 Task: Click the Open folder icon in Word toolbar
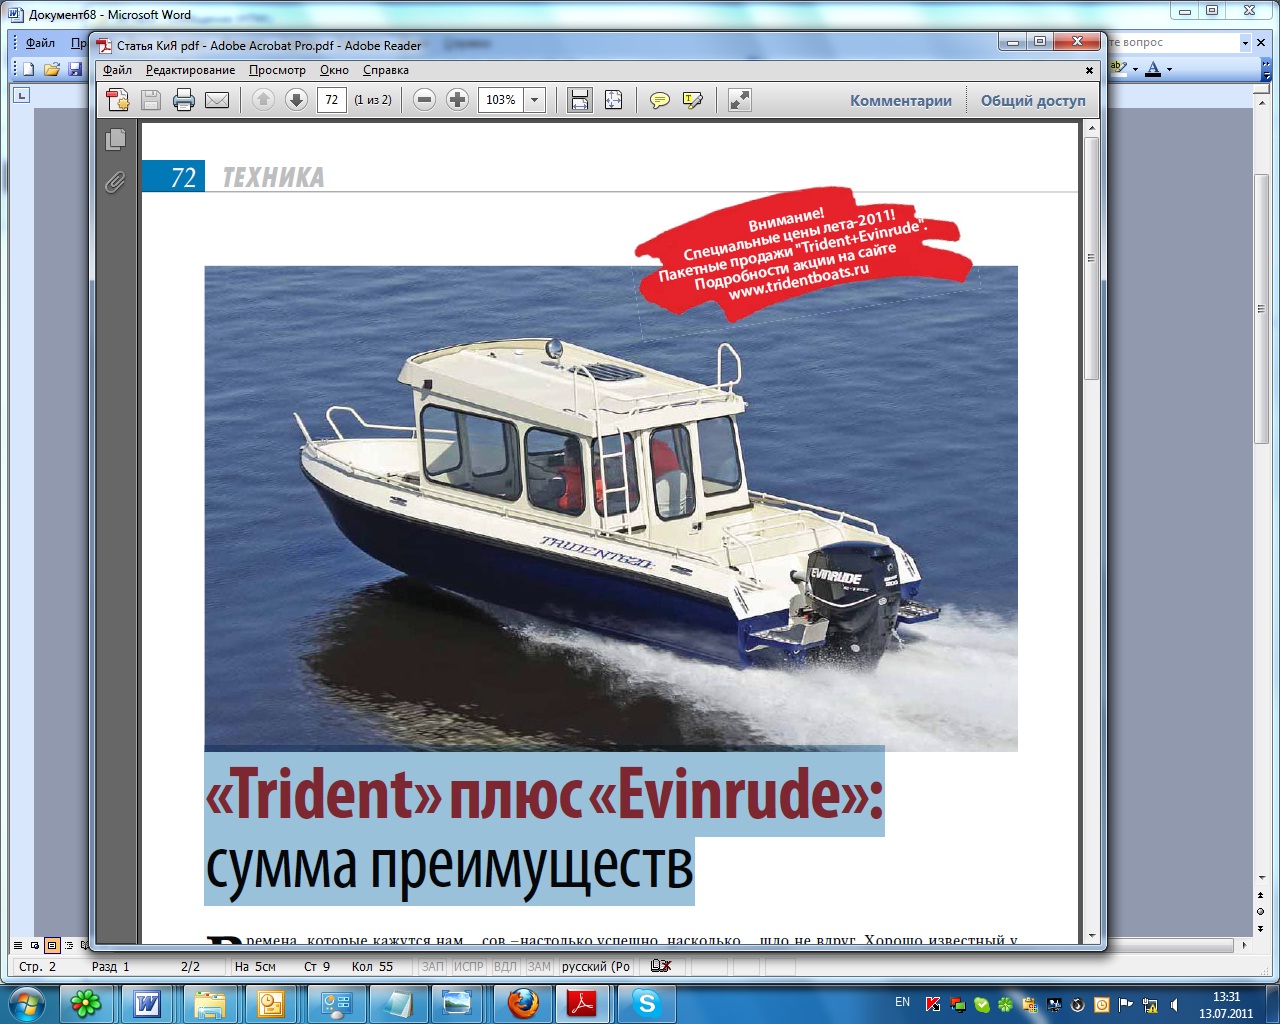point(52,69)
